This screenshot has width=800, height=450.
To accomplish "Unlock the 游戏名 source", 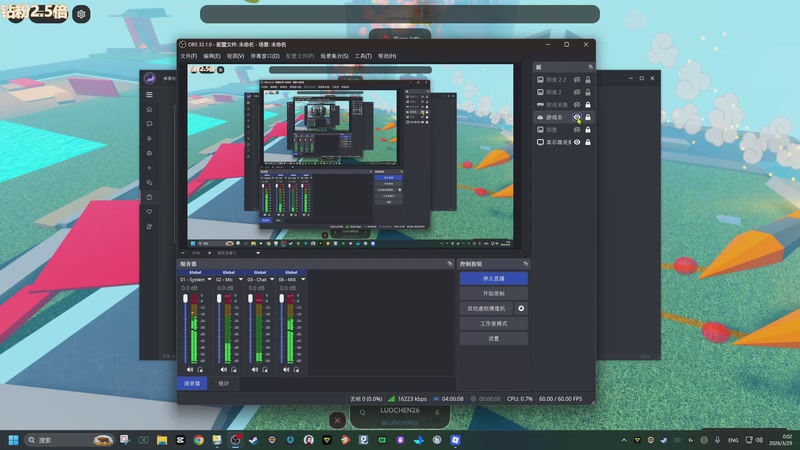I will click(x=588, y=117).
